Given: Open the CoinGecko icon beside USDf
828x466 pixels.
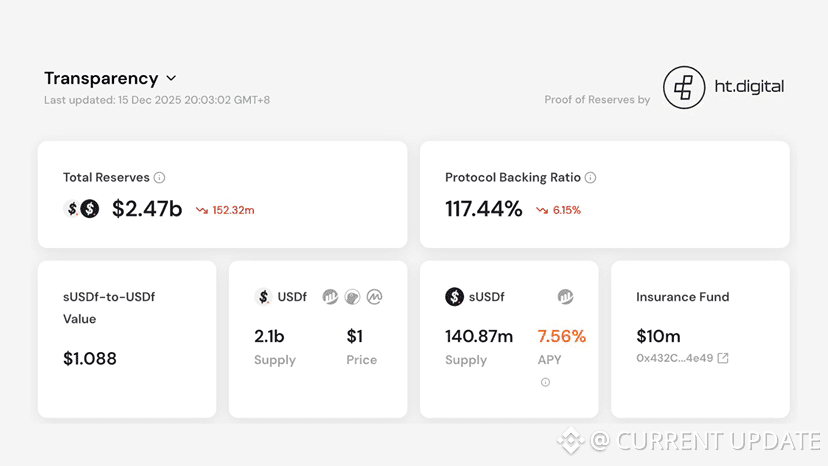Looking at the screenshot, I should click(352, 297).
